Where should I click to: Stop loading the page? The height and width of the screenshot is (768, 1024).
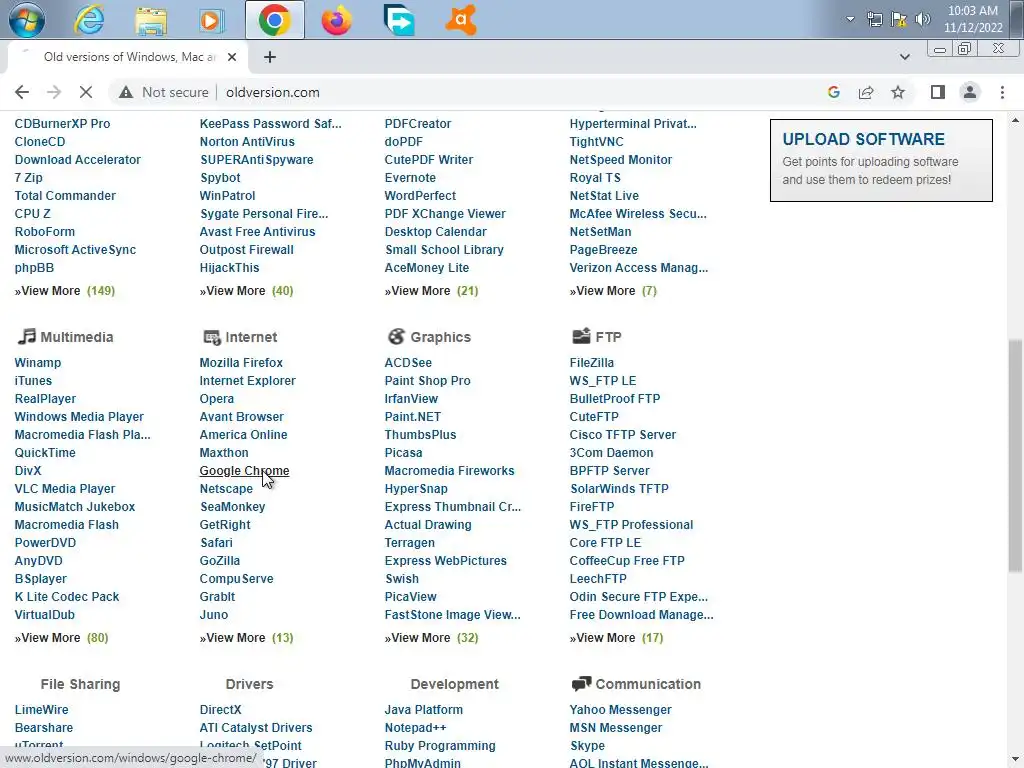click(86, 92)
